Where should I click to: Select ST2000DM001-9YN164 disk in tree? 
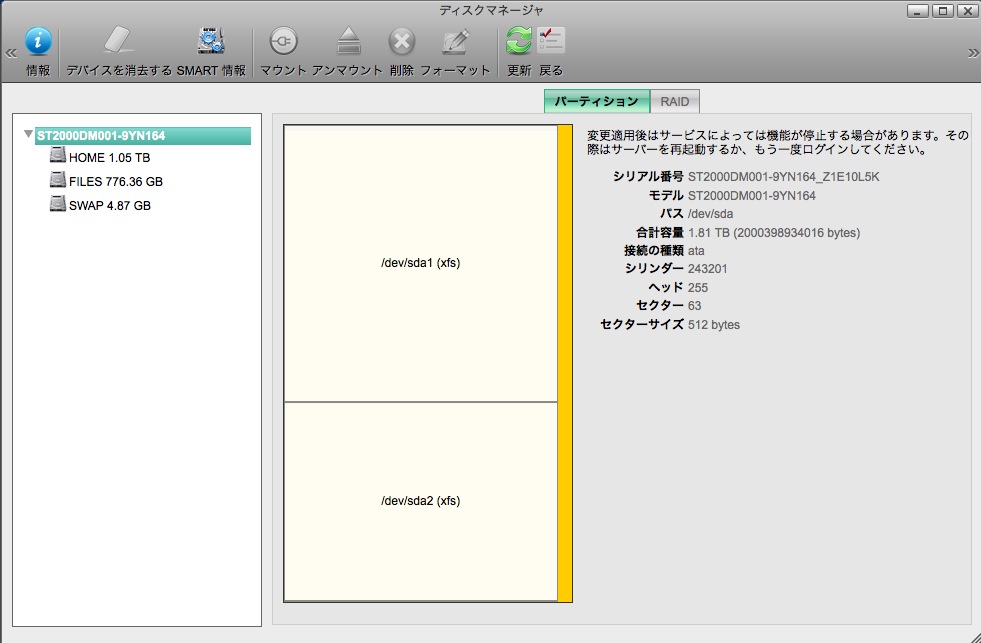(143, 136)
